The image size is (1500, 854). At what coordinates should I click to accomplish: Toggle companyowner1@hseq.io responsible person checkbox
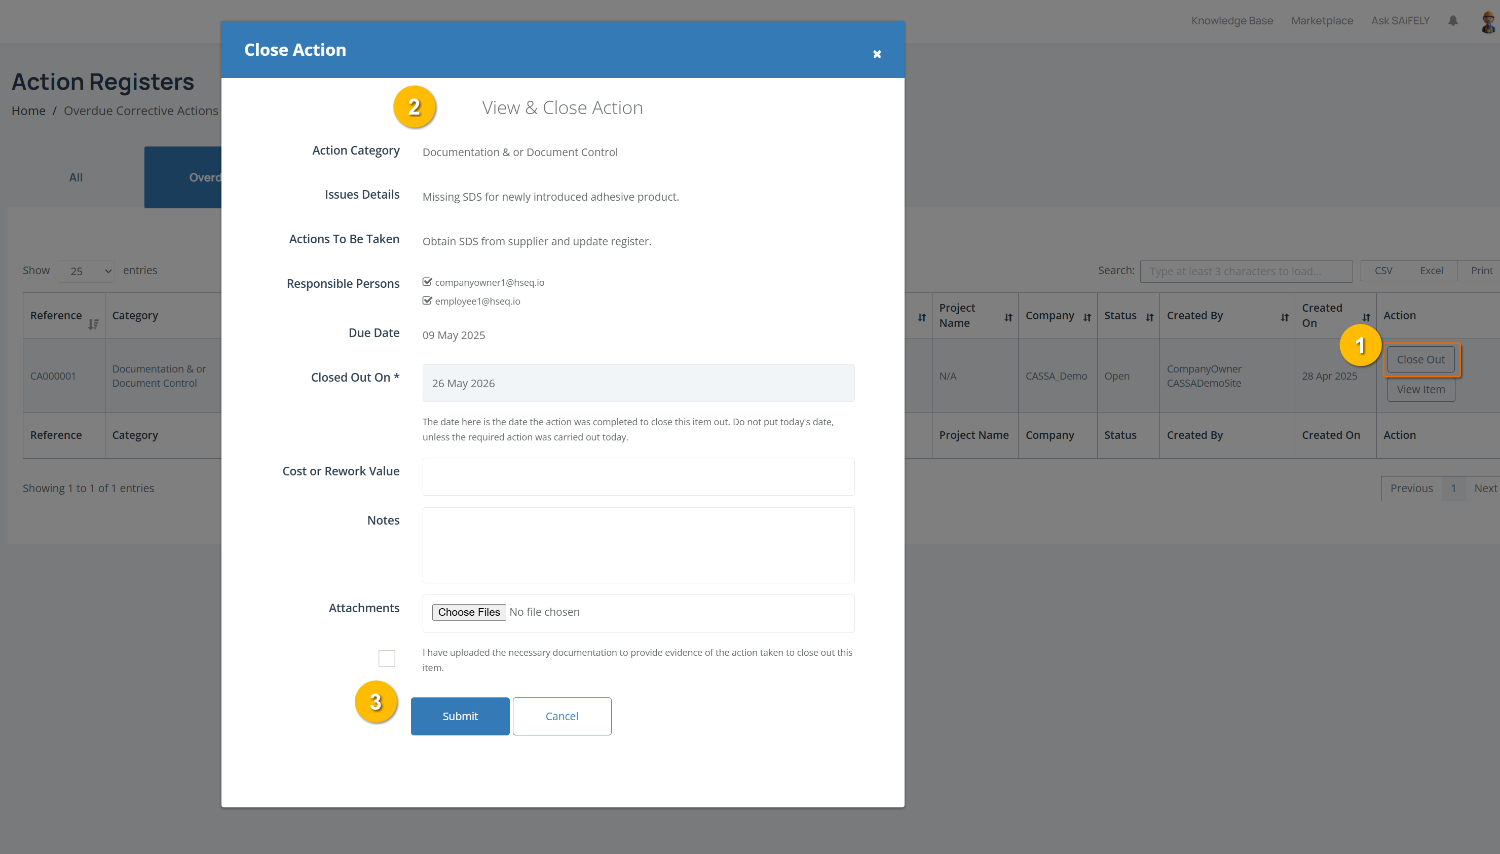[427, 282]
